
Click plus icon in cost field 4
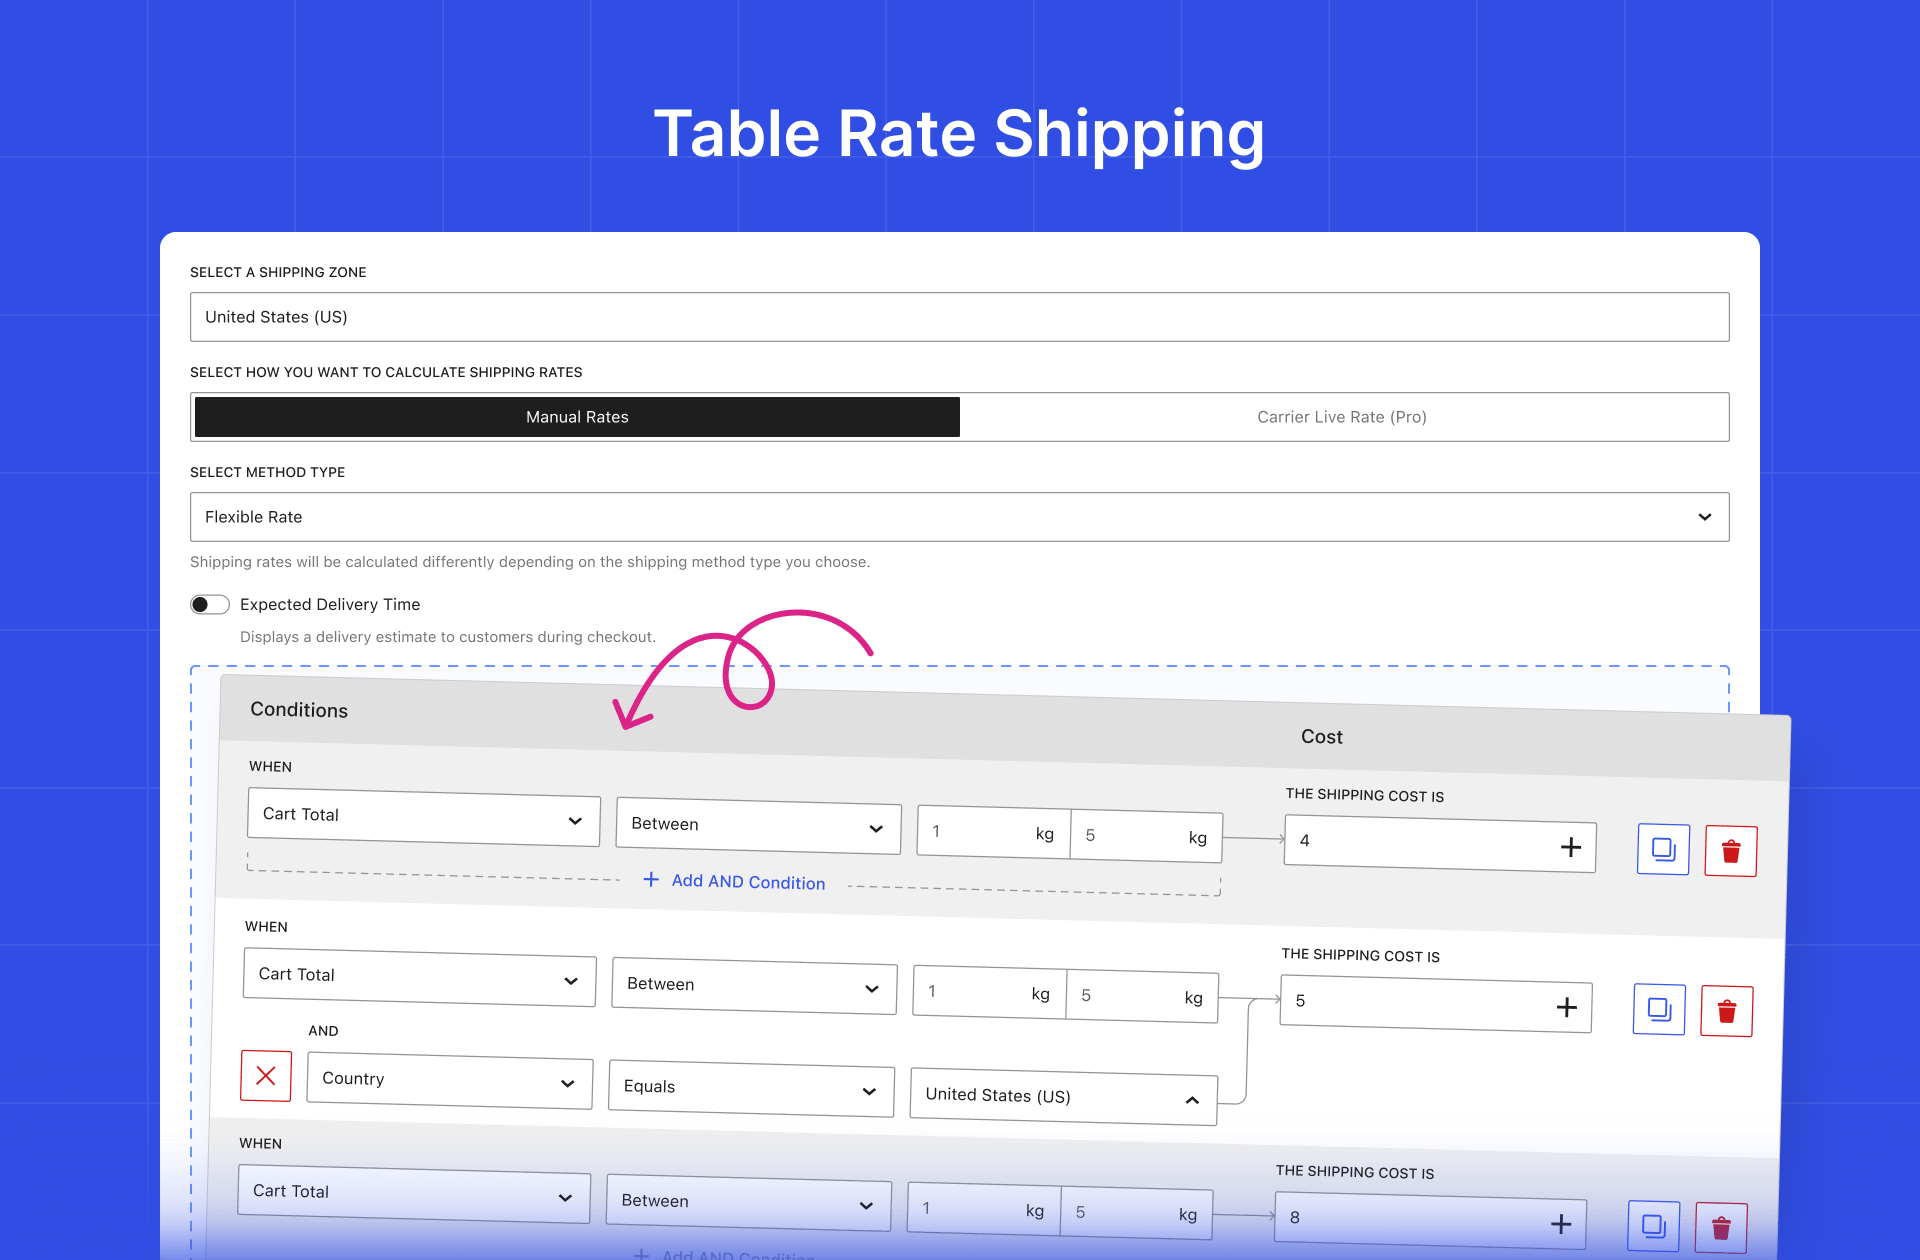pyautogui.click(x=1571, y=847)
